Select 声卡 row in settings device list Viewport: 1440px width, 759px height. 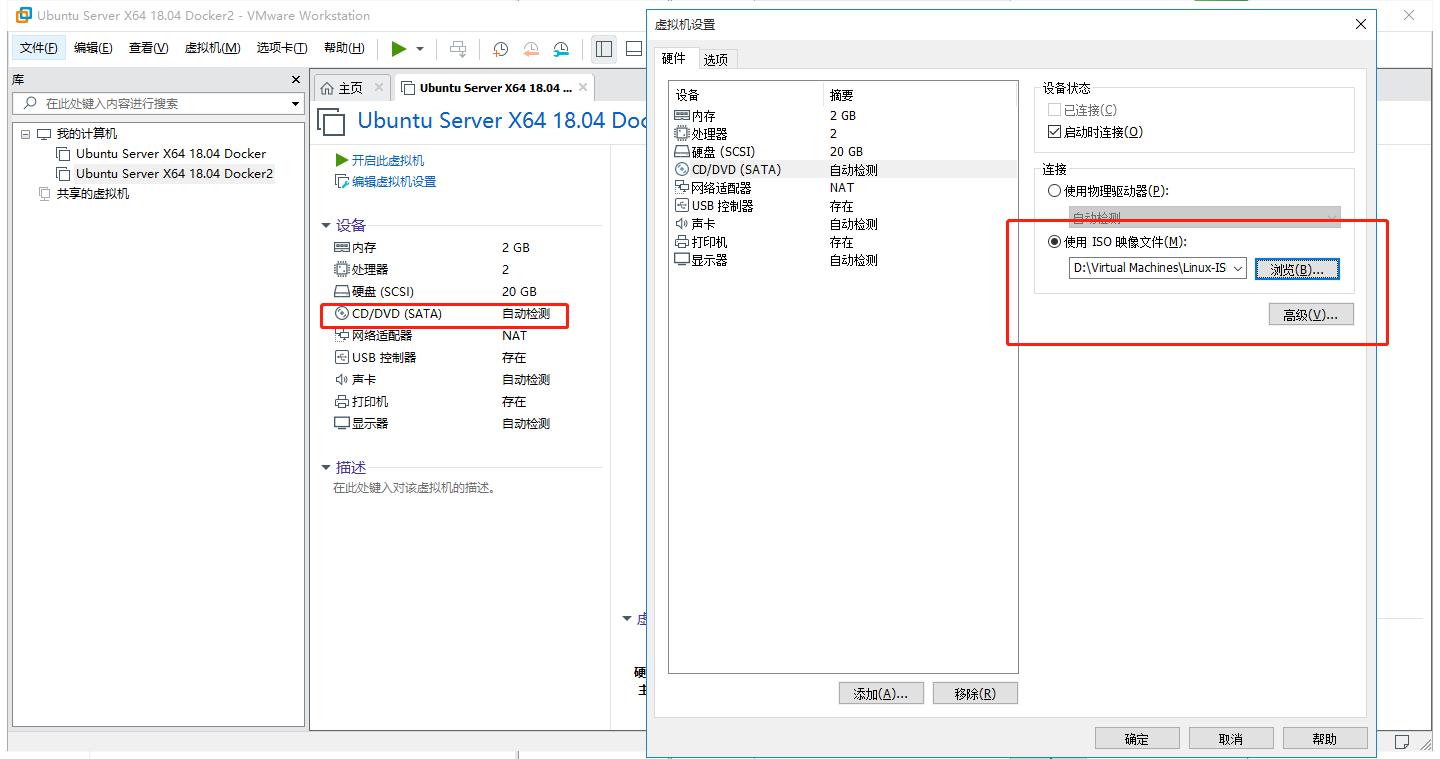click(843, 224)
